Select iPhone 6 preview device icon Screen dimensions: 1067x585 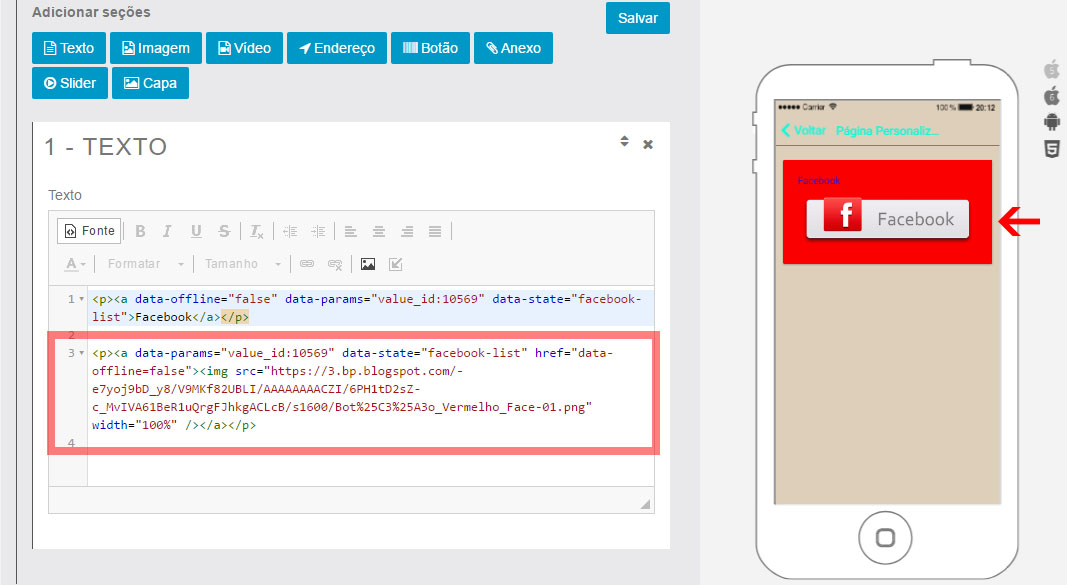(1052, 95)
